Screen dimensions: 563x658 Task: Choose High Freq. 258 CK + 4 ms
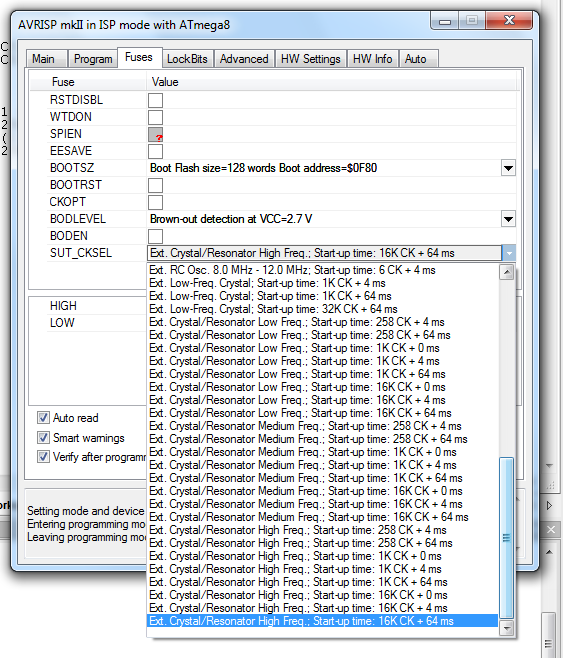[x=323, y=530]
